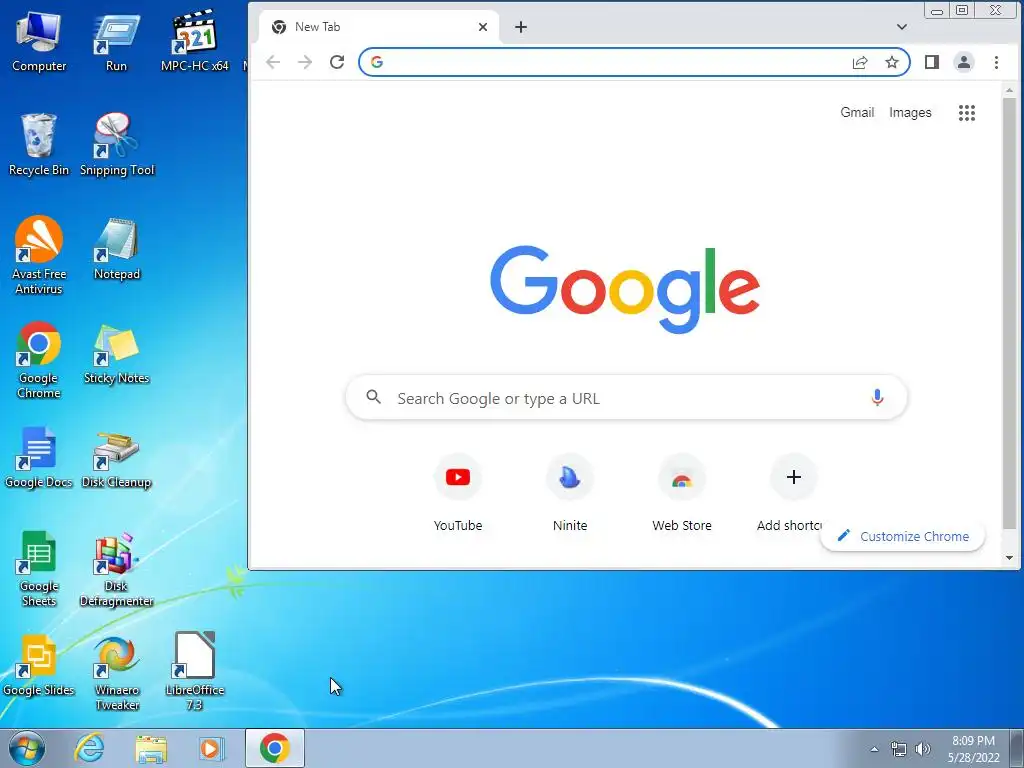
Task: Select the Google Docs desktop shortcut
Action: [x=39, y=458]
